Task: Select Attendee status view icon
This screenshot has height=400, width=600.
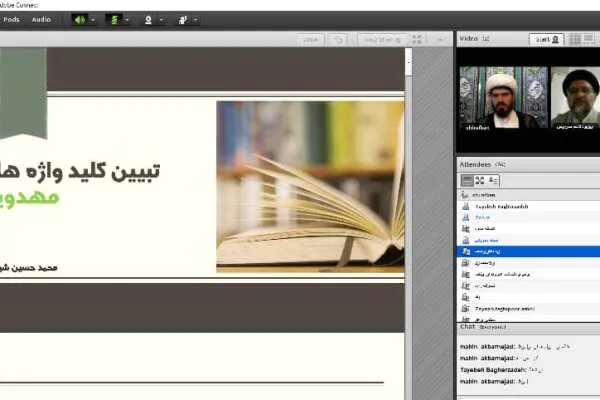Action: click(x=493, y=180)
